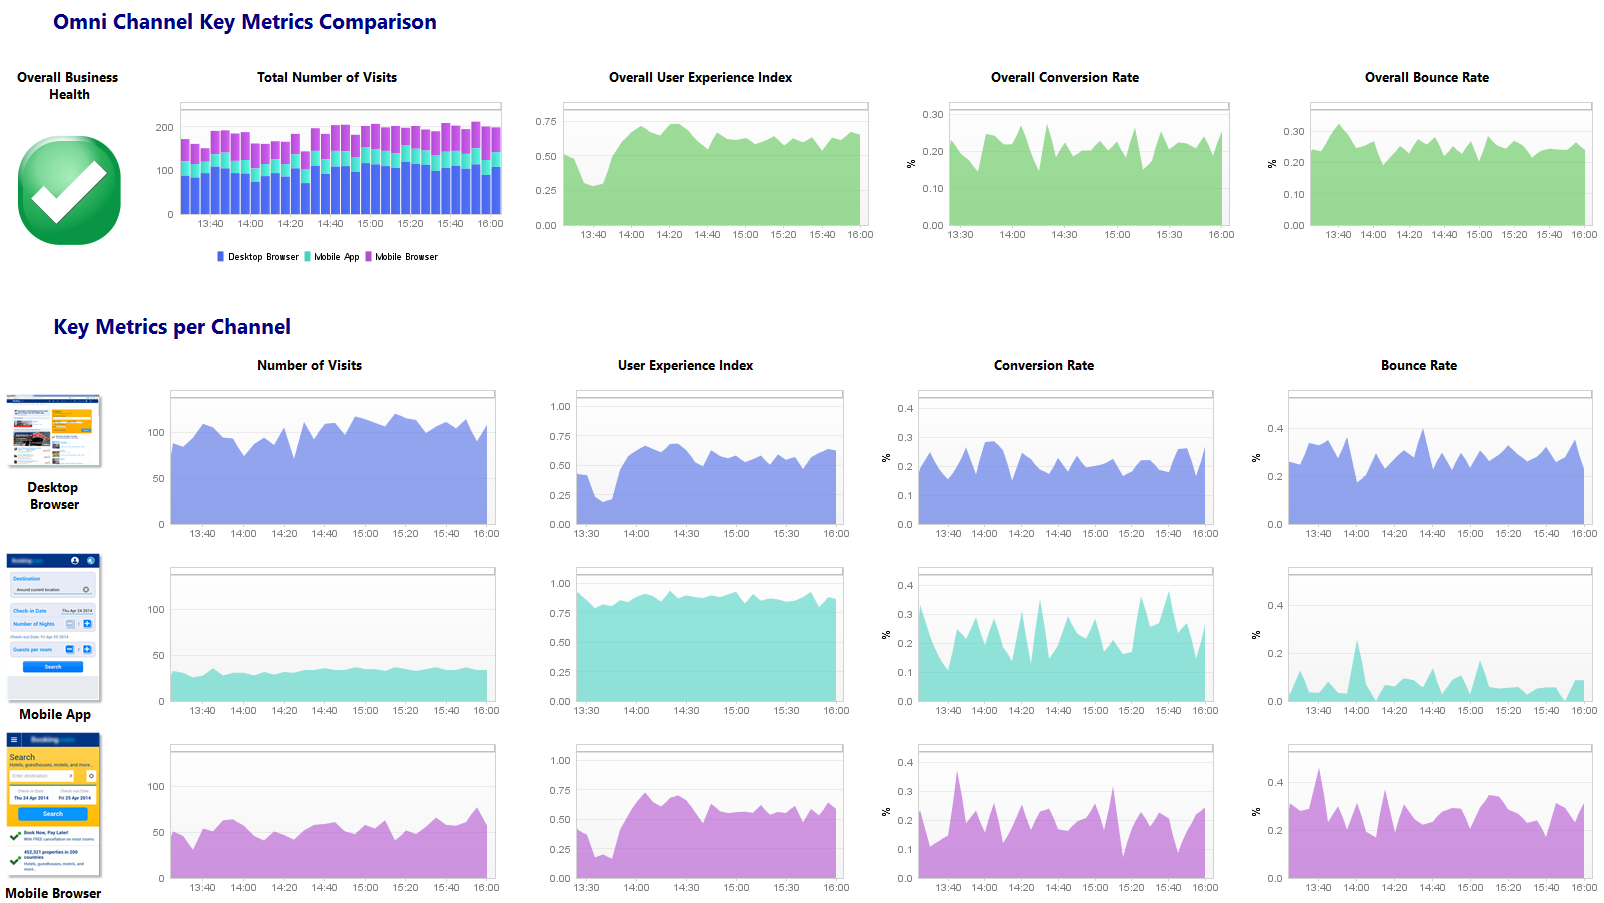
Task: Open the Mobile Browser screenshot thumbnail
Action: [54, 805]
